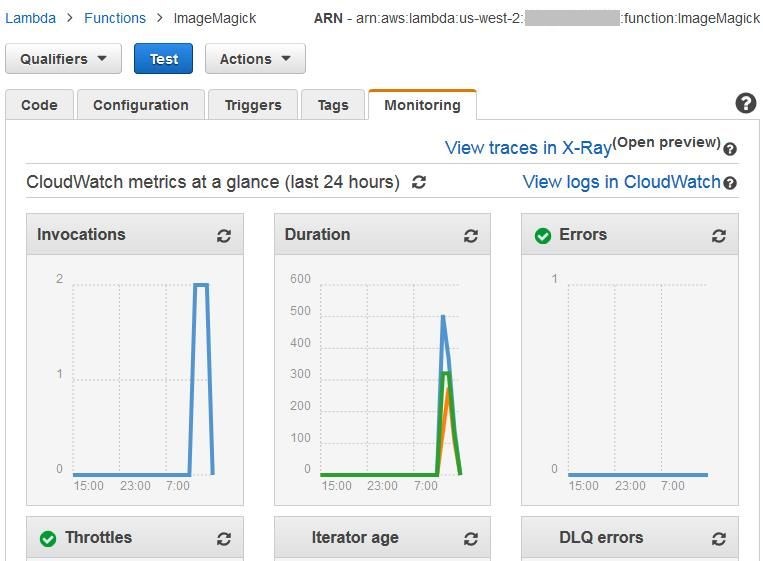Viewport: 763px width, 561px height.
Task: Click the '(Open preview)' label
Action: click(x=666, y=142)
